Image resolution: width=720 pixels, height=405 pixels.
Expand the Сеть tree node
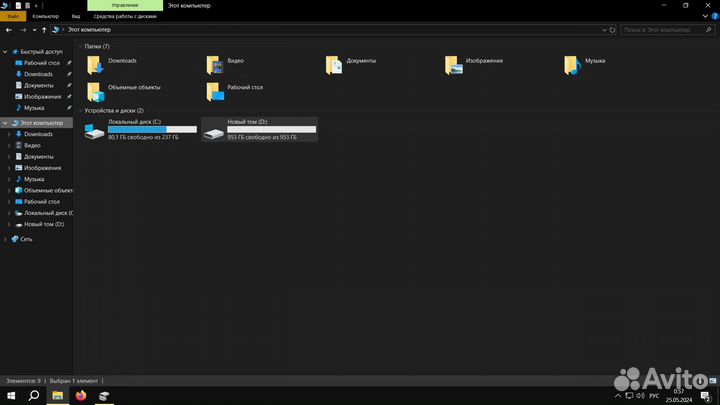point(5,239)
